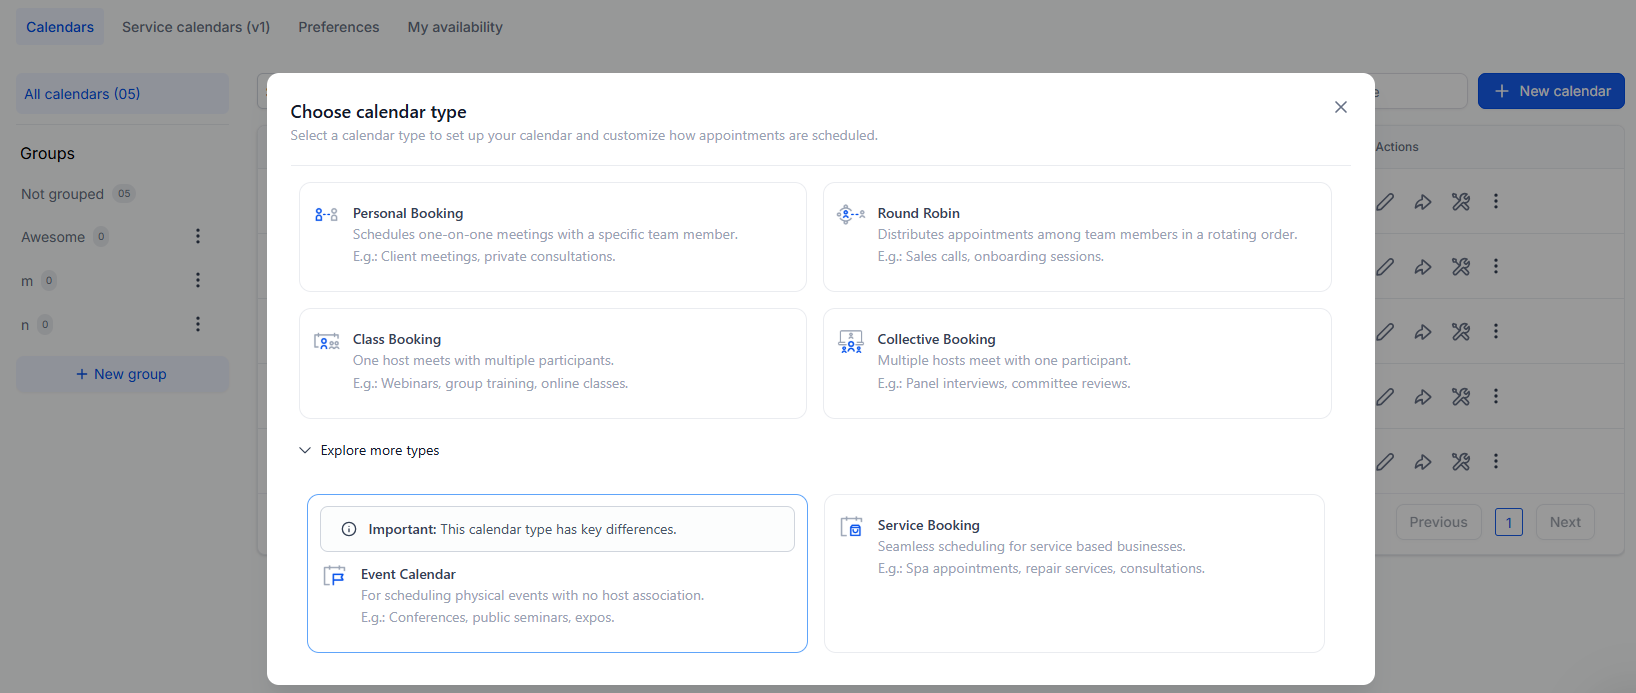Switch to the Preferences tab
This screenshot has width=1636, height=693.
(338, 27)
